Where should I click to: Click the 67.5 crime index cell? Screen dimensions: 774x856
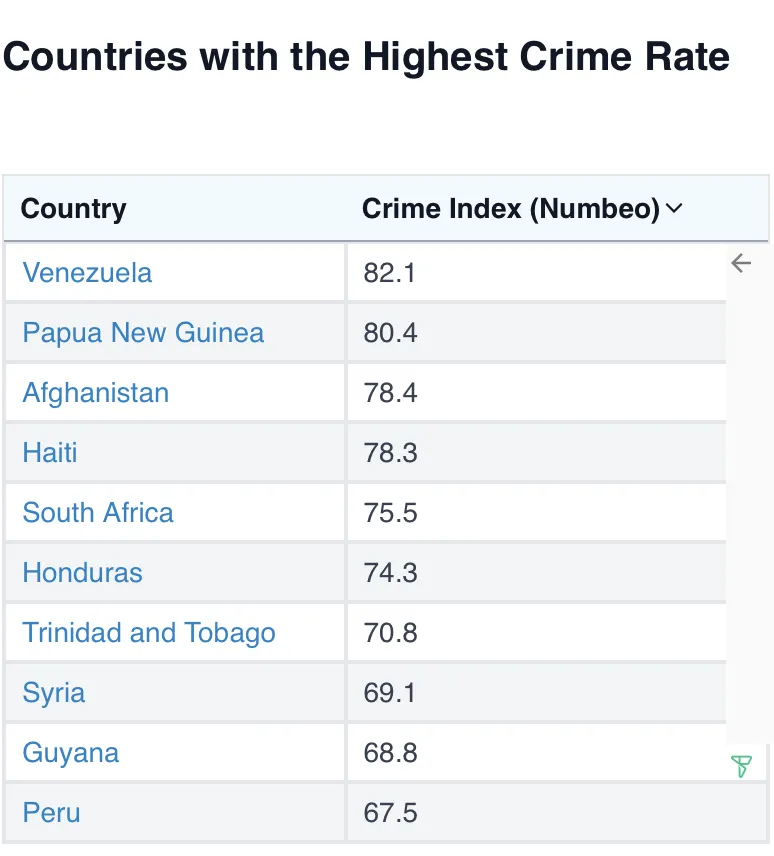click(391, 813)
